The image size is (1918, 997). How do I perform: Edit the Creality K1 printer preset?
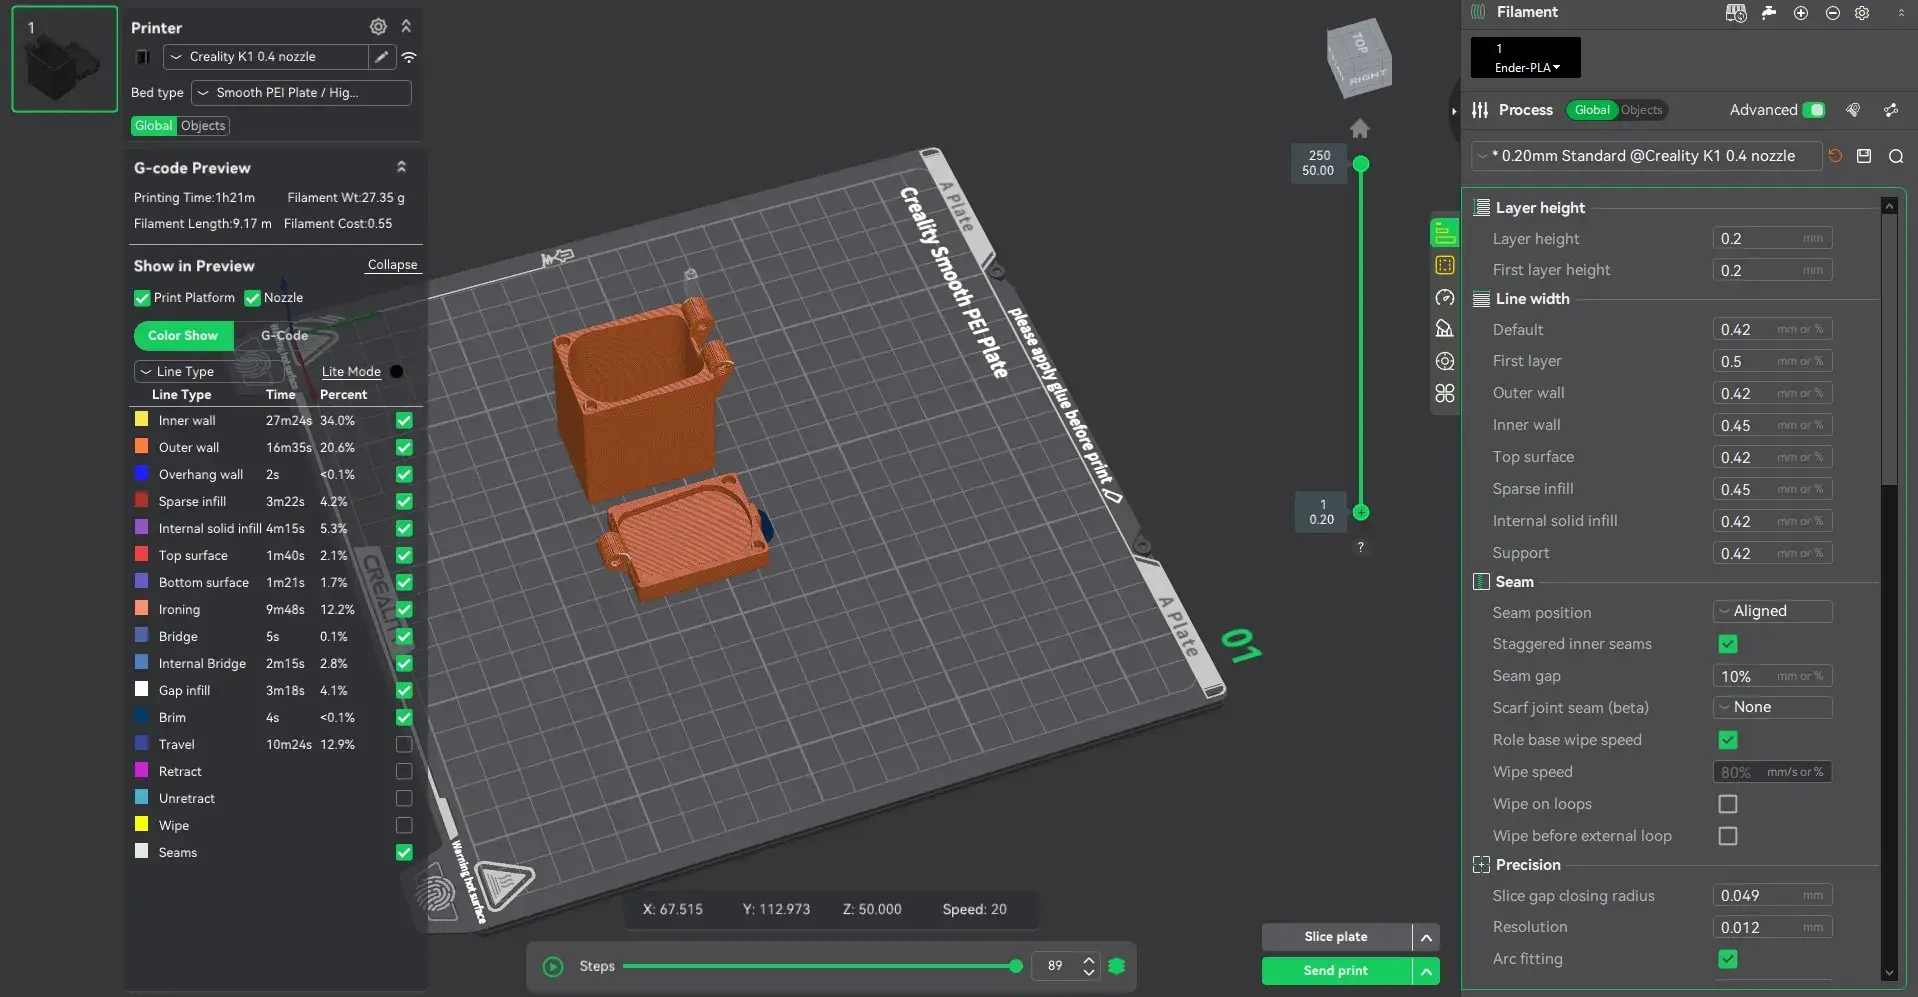[x=381, y=57]
